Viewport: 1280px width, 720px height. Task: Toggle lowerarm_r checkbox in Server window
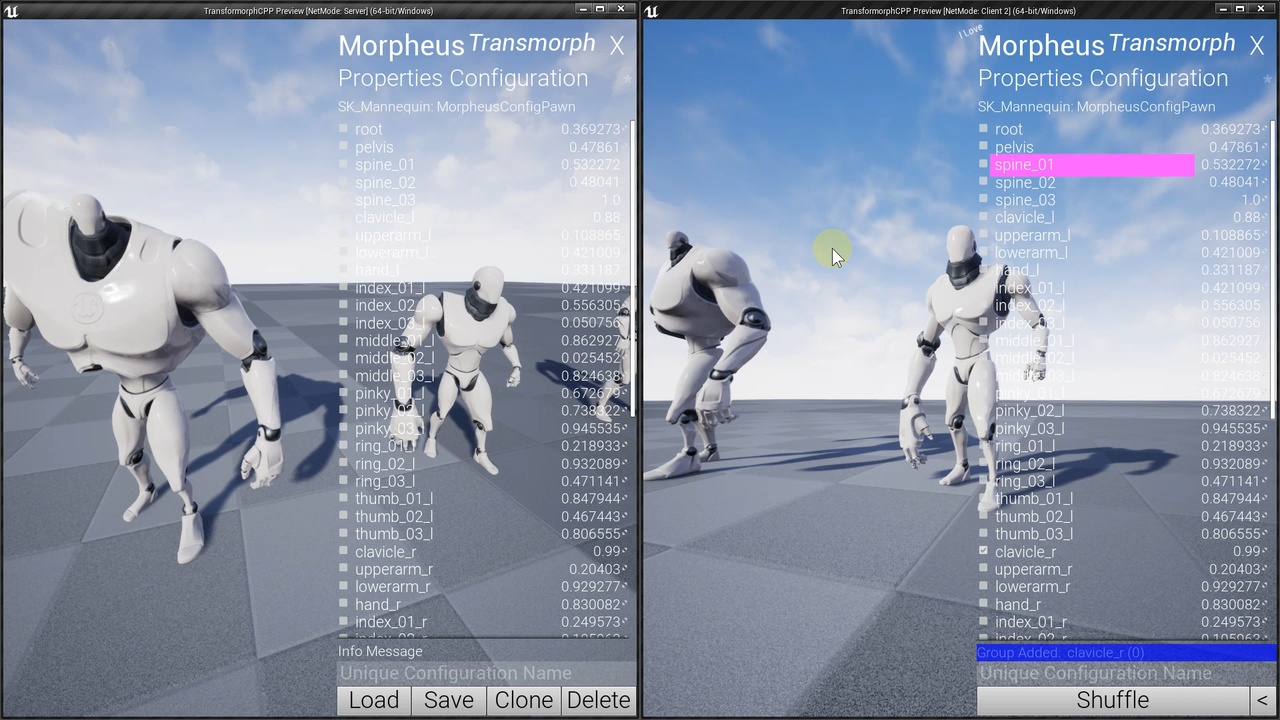tap(343, 587)
